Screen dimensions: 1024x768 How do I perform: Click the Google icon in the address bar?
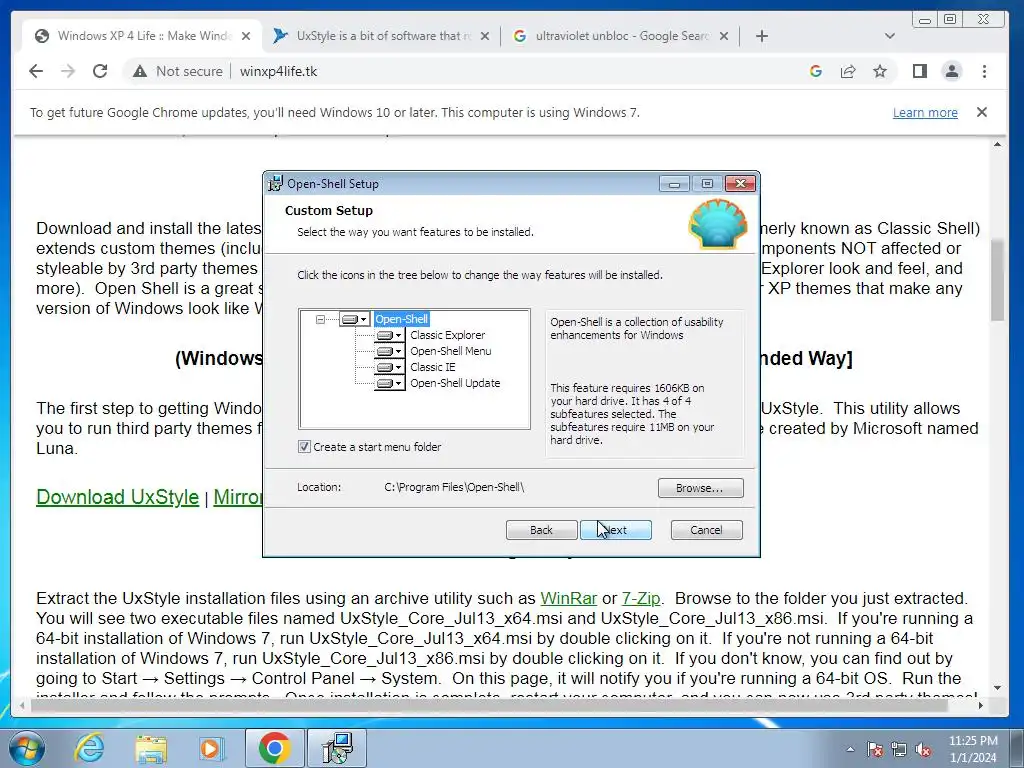[816, 71]
